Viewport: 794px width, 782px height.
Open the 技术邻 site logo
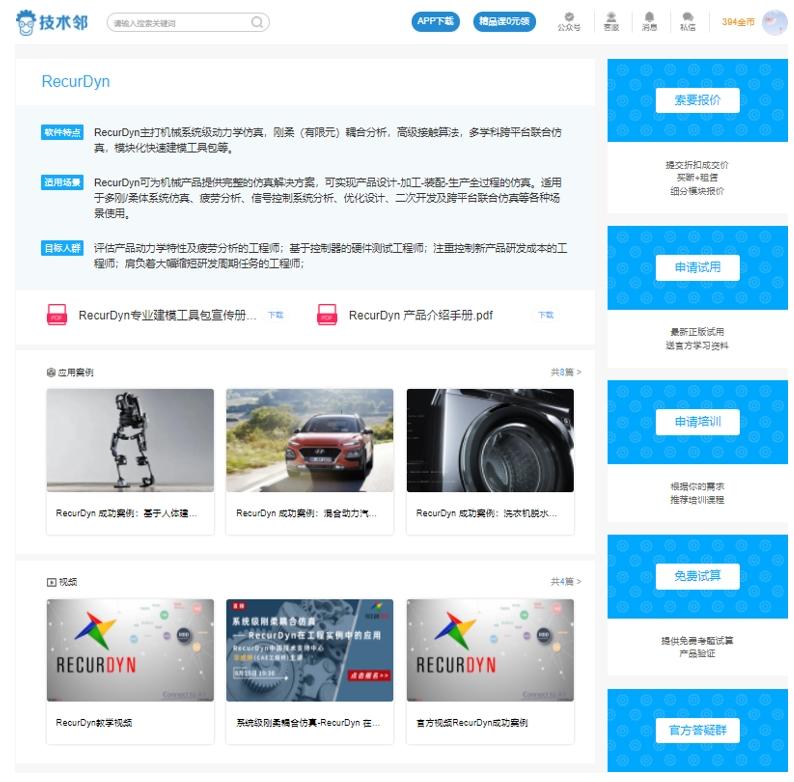click(x=52, y=22)
